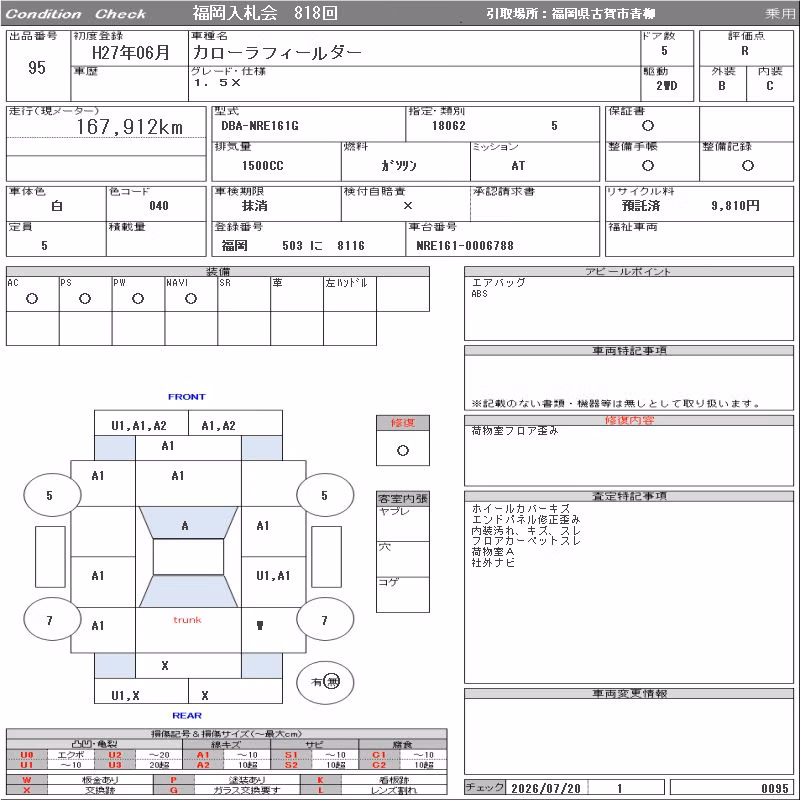Click the '左ハンドル' equipment cell
The width and height of the screenshot is (800, 800).
click(x=350, y=294)
